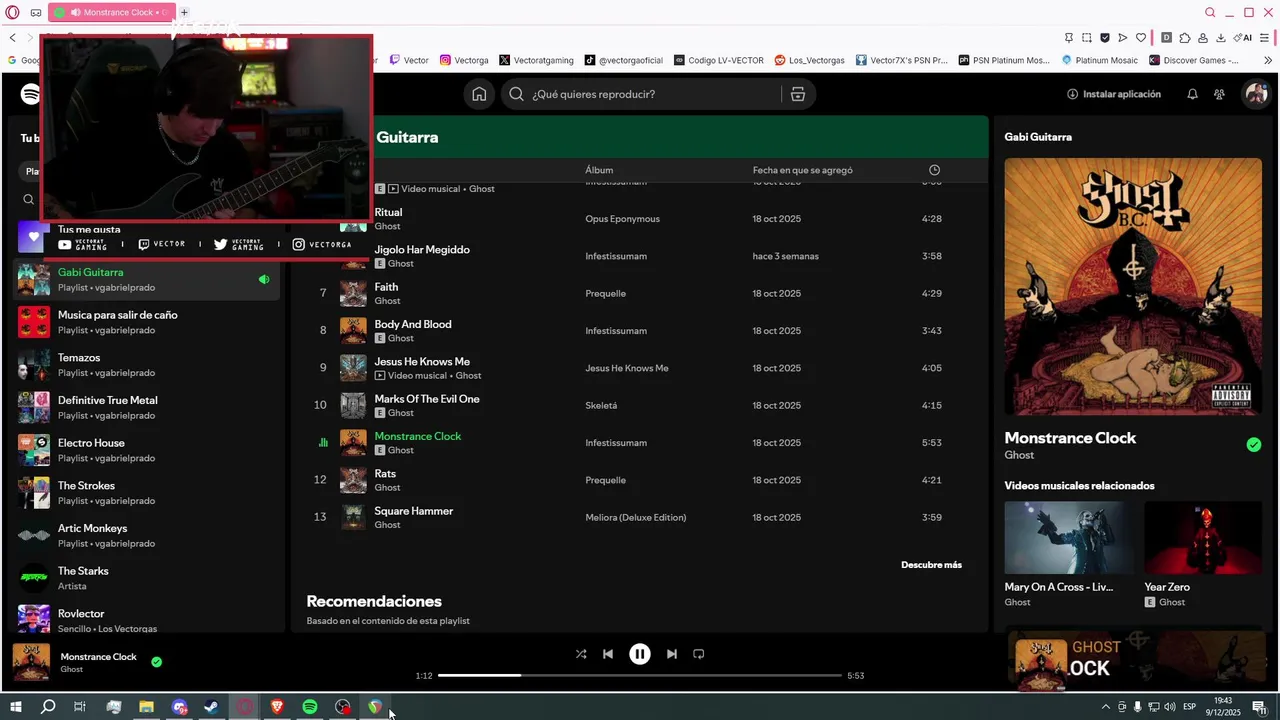Open The Strokes playlist

click(145, 493)
